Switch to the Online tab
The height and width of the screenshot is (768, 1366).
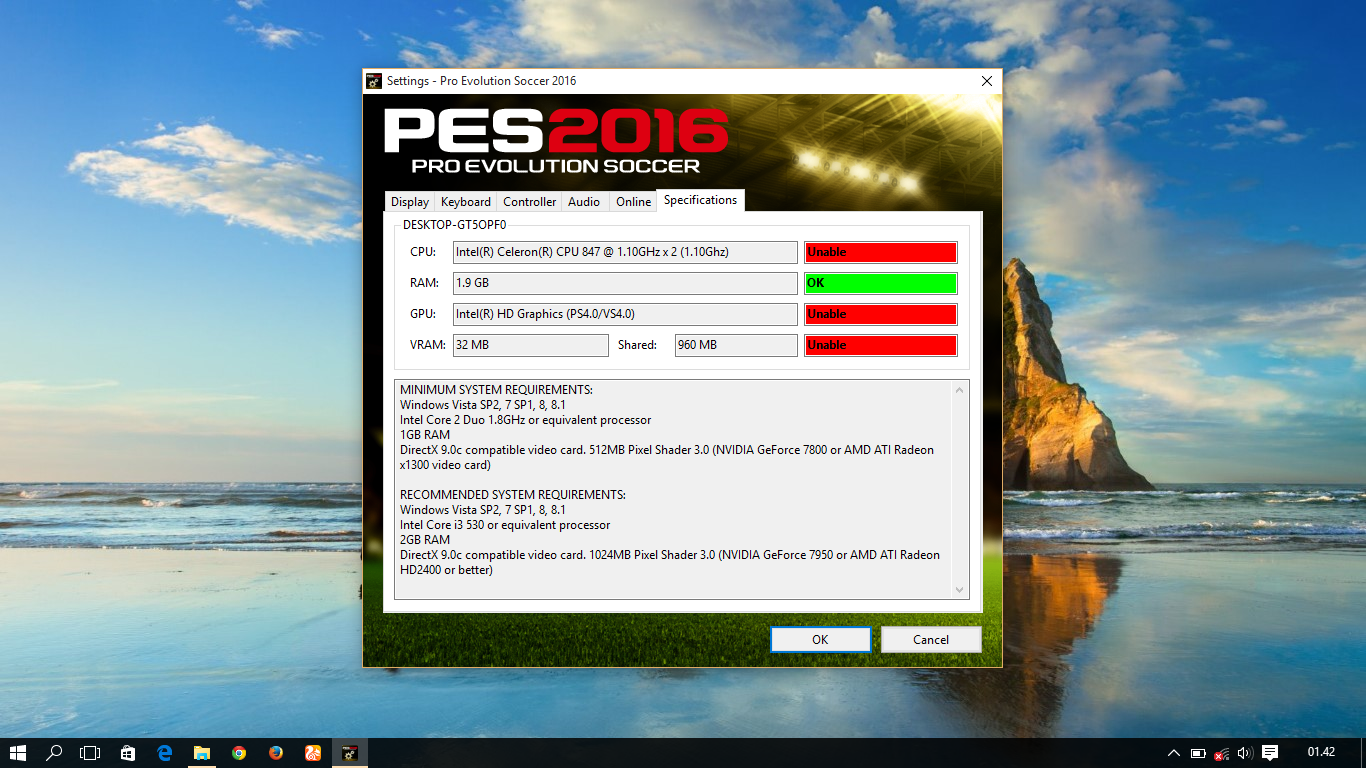click(x=633, y=202)
